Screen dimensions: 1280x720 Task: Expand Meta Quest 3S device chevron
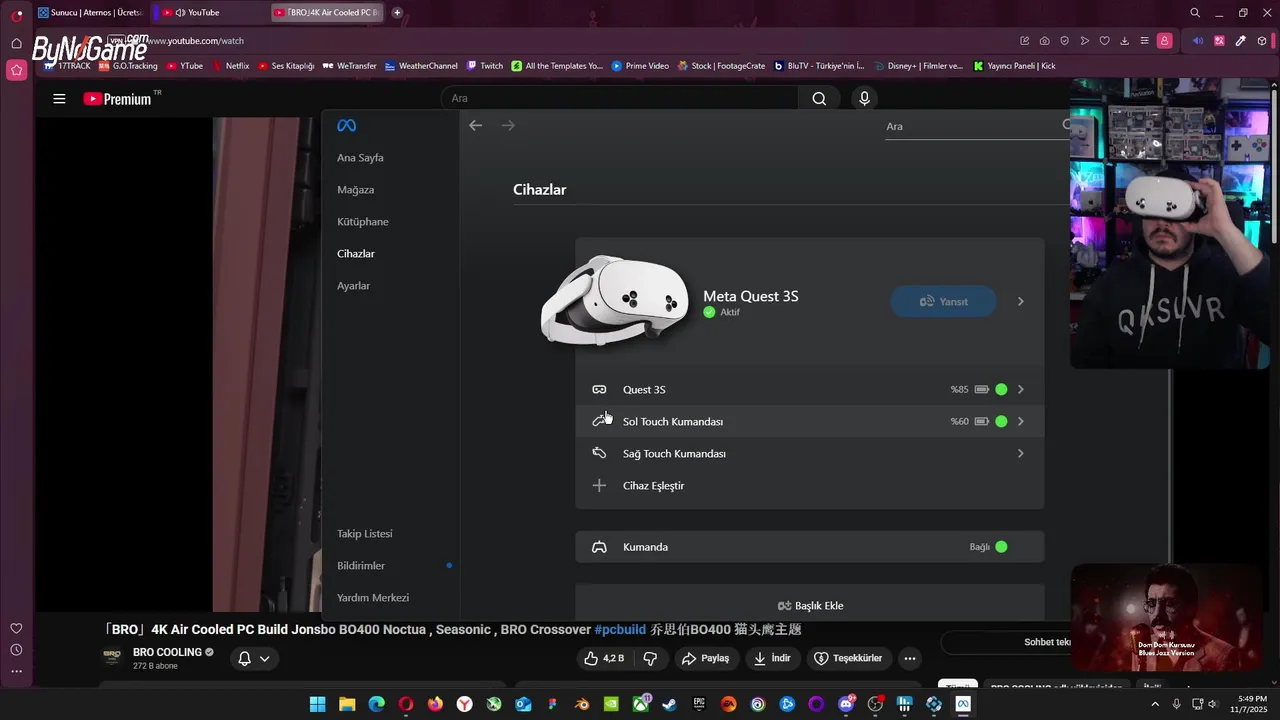point(1020,301)
